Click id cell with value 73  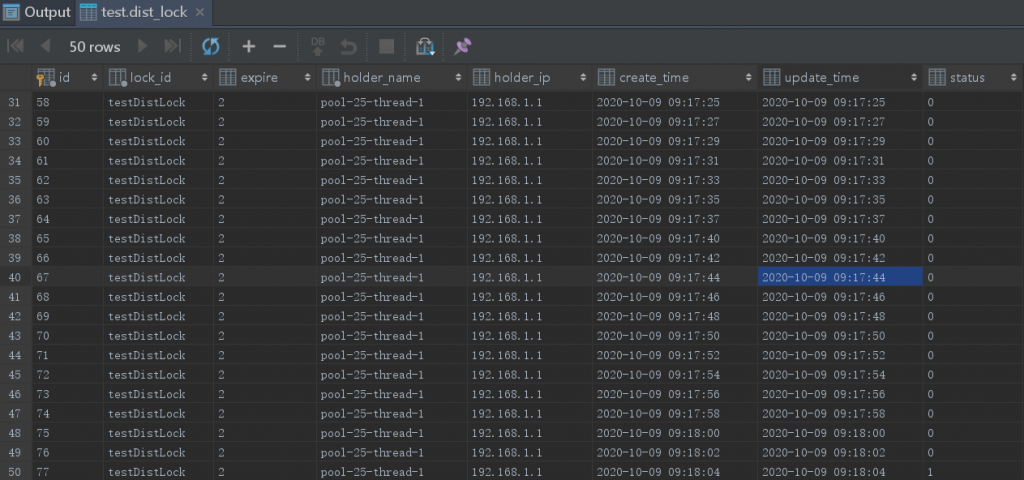67,394
